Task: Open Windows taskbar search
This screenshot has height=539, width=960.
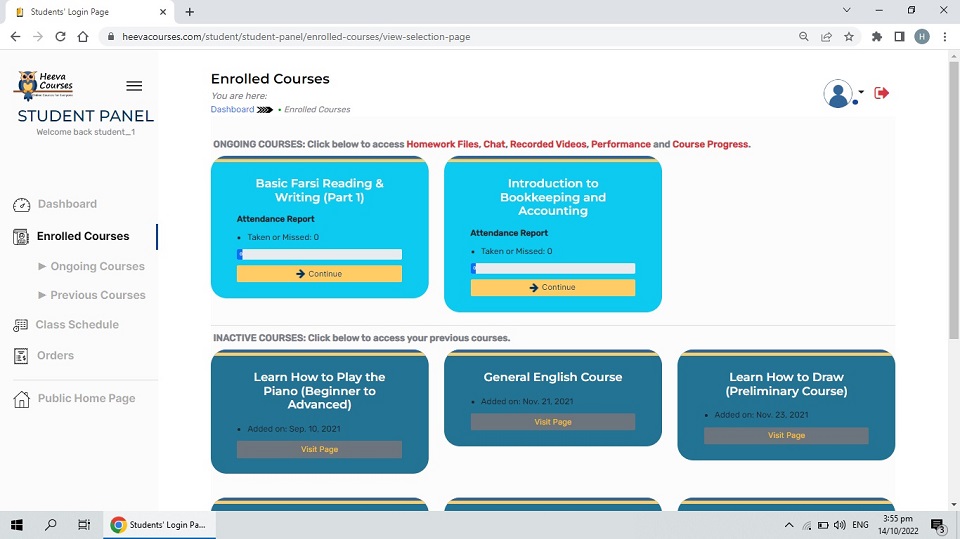Action: pyautogui.click(x=51, y=525)
